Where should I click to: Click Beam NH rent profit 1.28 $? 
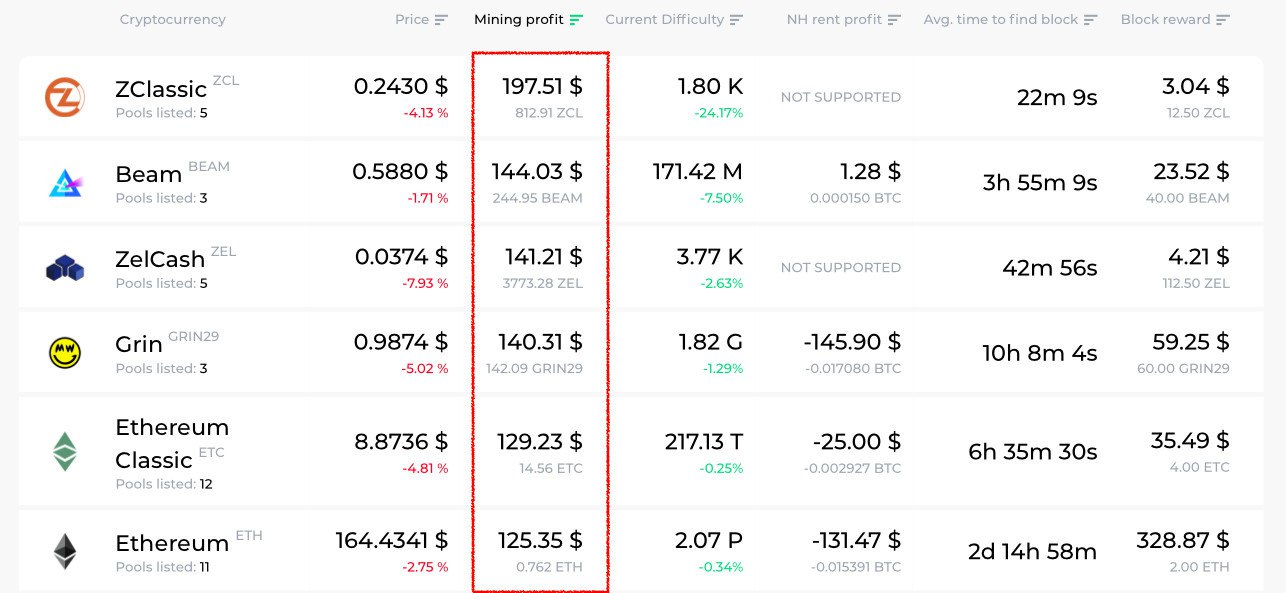[x=870, y=172]
